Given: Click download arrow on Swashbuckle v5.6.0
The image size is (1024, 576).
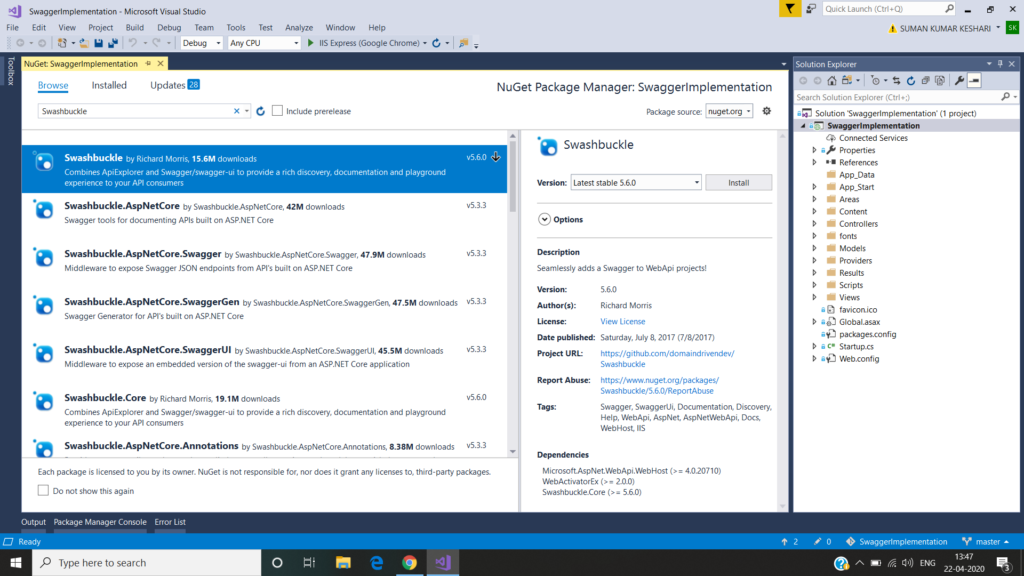Looking at the screenshot, I should [496, 157].
